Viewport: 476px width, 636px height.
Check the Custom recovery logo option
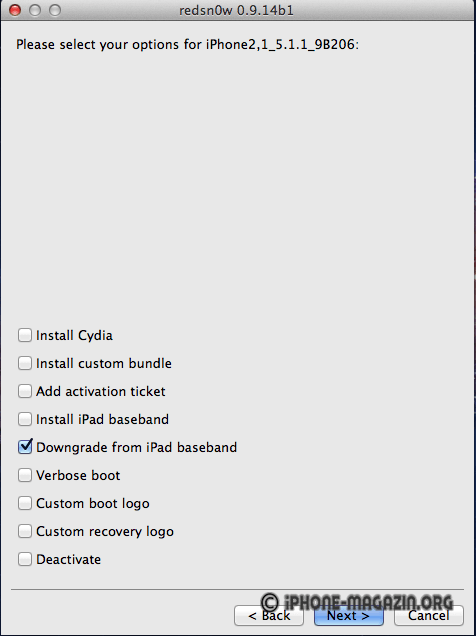click(x=25, y=531)
